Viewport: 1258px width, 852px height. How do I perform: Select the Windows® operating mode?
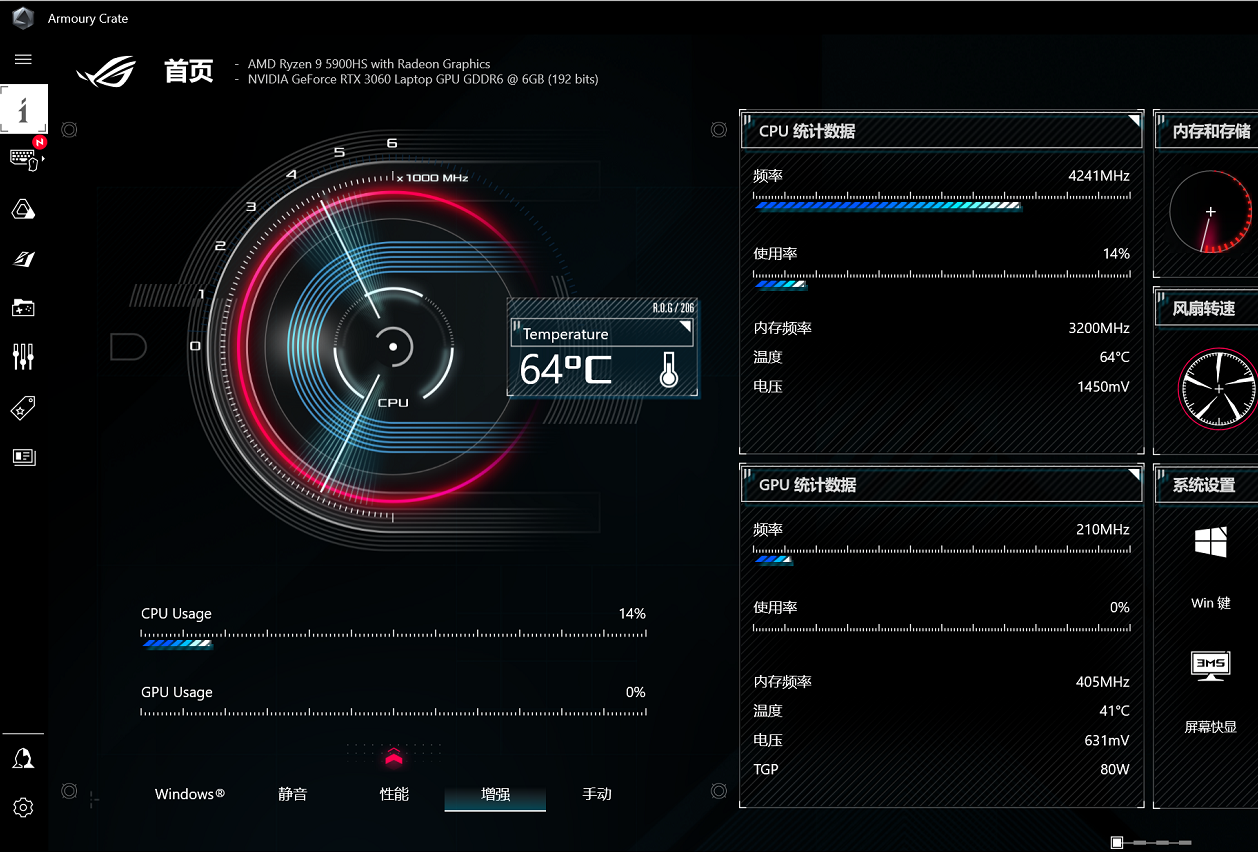tap(189, 794)
